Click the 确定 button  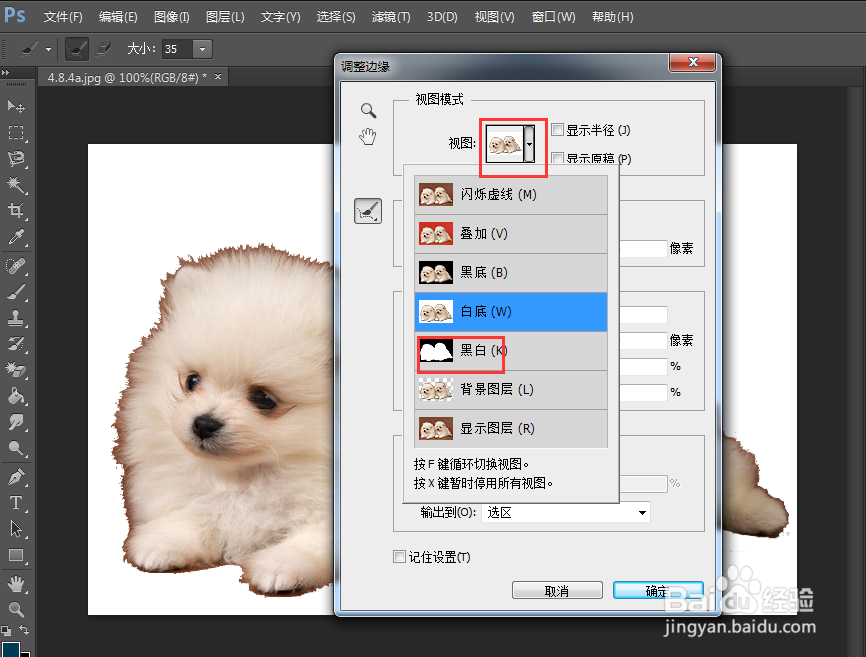tap(658, 591)
